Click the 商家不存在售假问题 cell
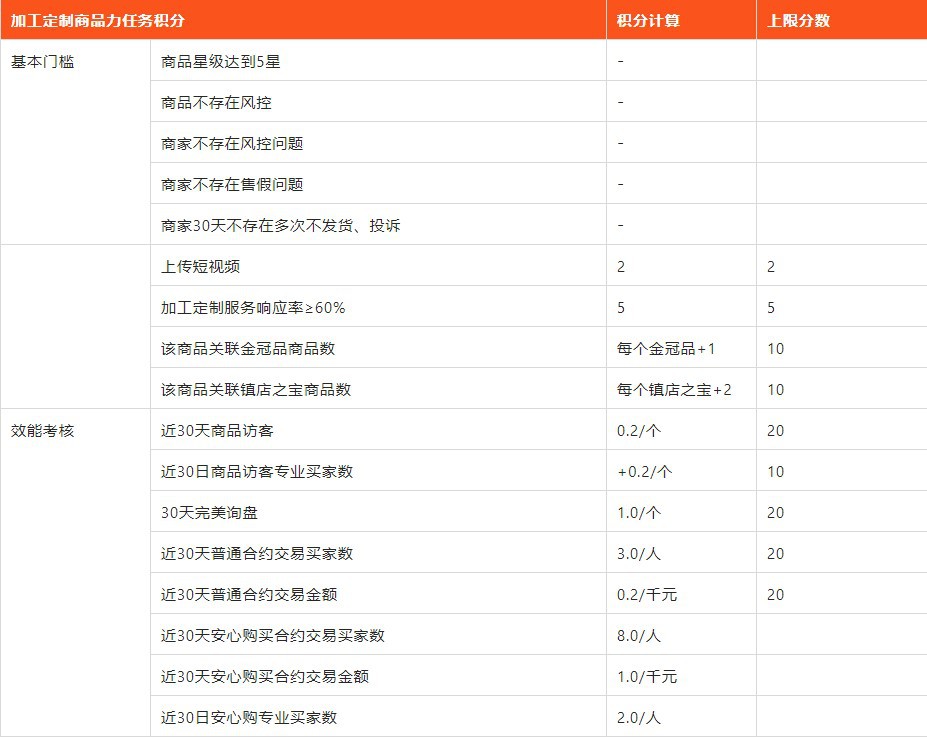The image size is (927, 737). point(220,183)
